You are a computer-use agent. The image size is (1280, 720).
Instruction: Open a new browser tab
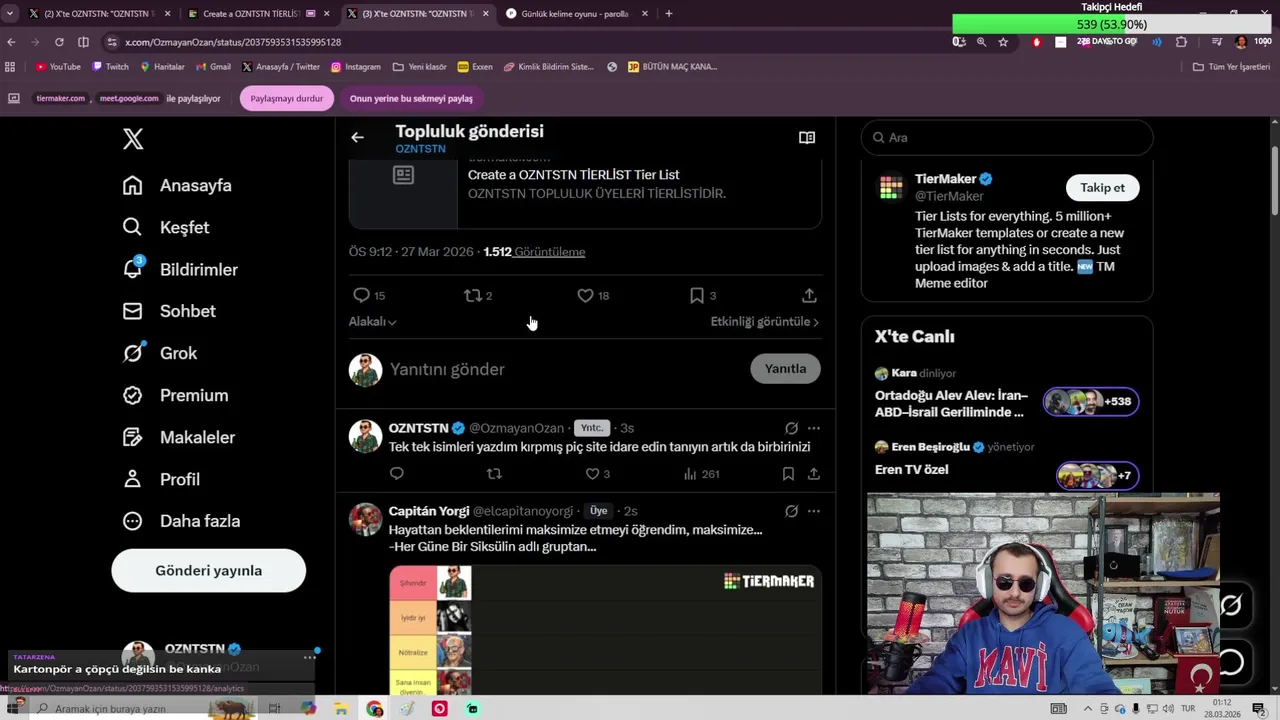pos(669,14)
